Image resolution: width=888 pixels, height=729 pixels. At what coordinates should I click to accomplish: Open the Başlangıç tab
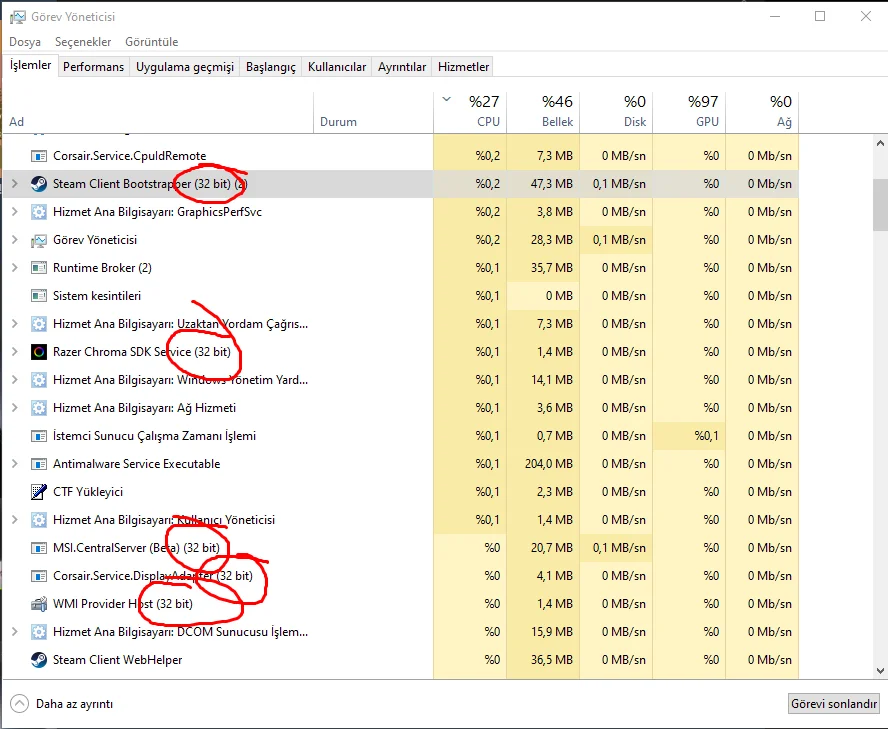pyautogui.click(x=271, y=67)
